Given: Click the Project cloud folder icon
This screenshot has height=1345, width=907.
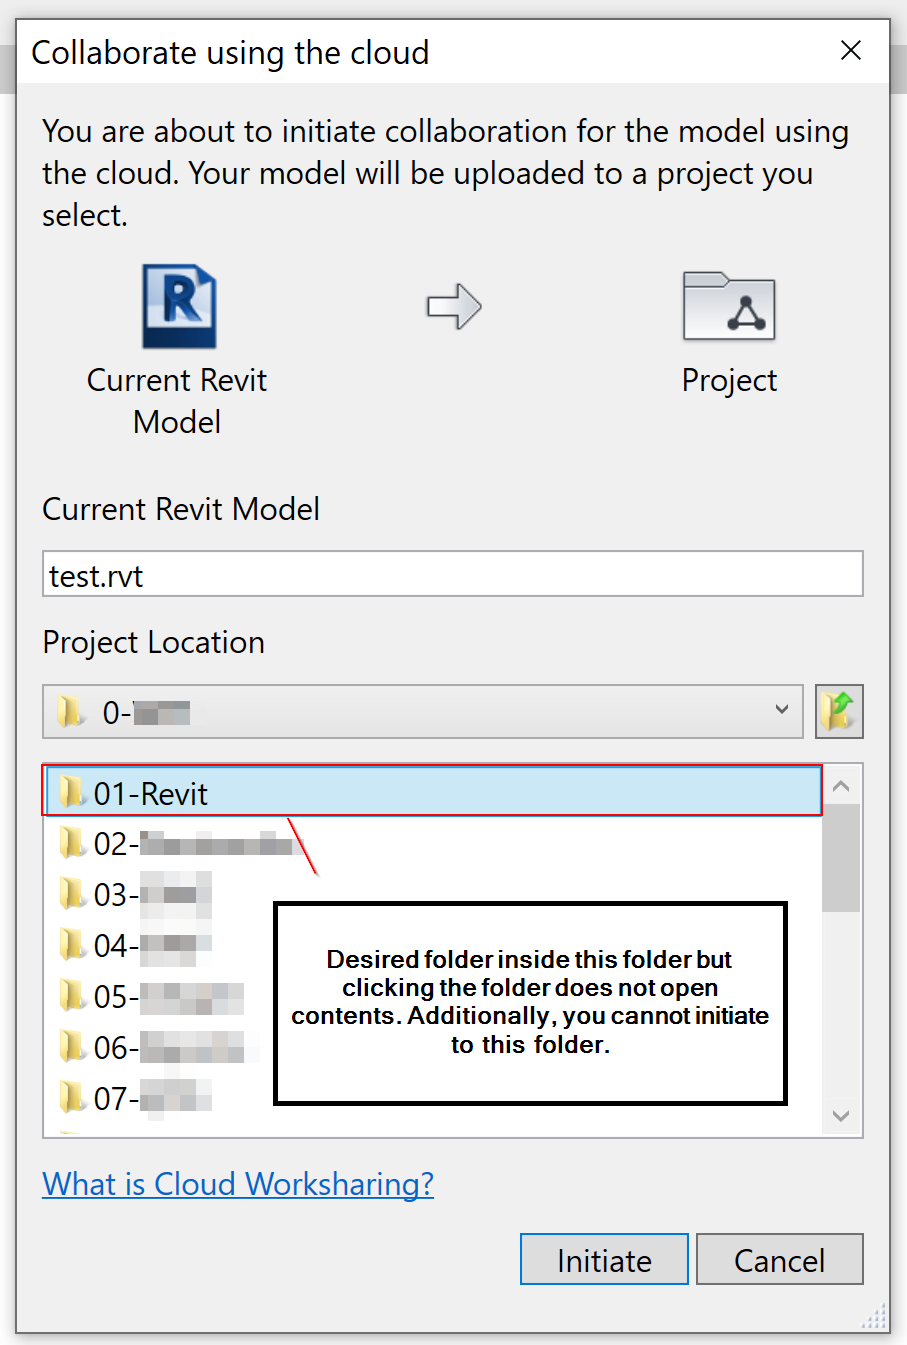Looking at the screenshot, I should click(x=729, y=305).
